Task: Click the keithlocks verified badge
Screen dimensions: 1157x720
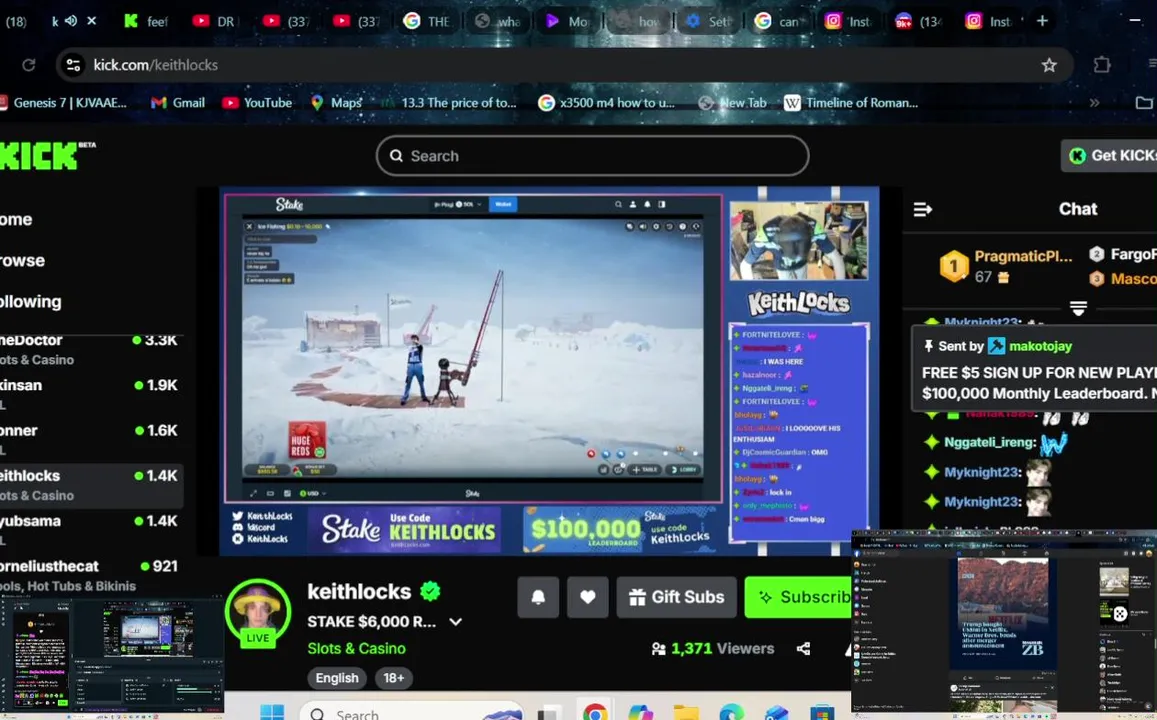Action: [x=430, y=591]
